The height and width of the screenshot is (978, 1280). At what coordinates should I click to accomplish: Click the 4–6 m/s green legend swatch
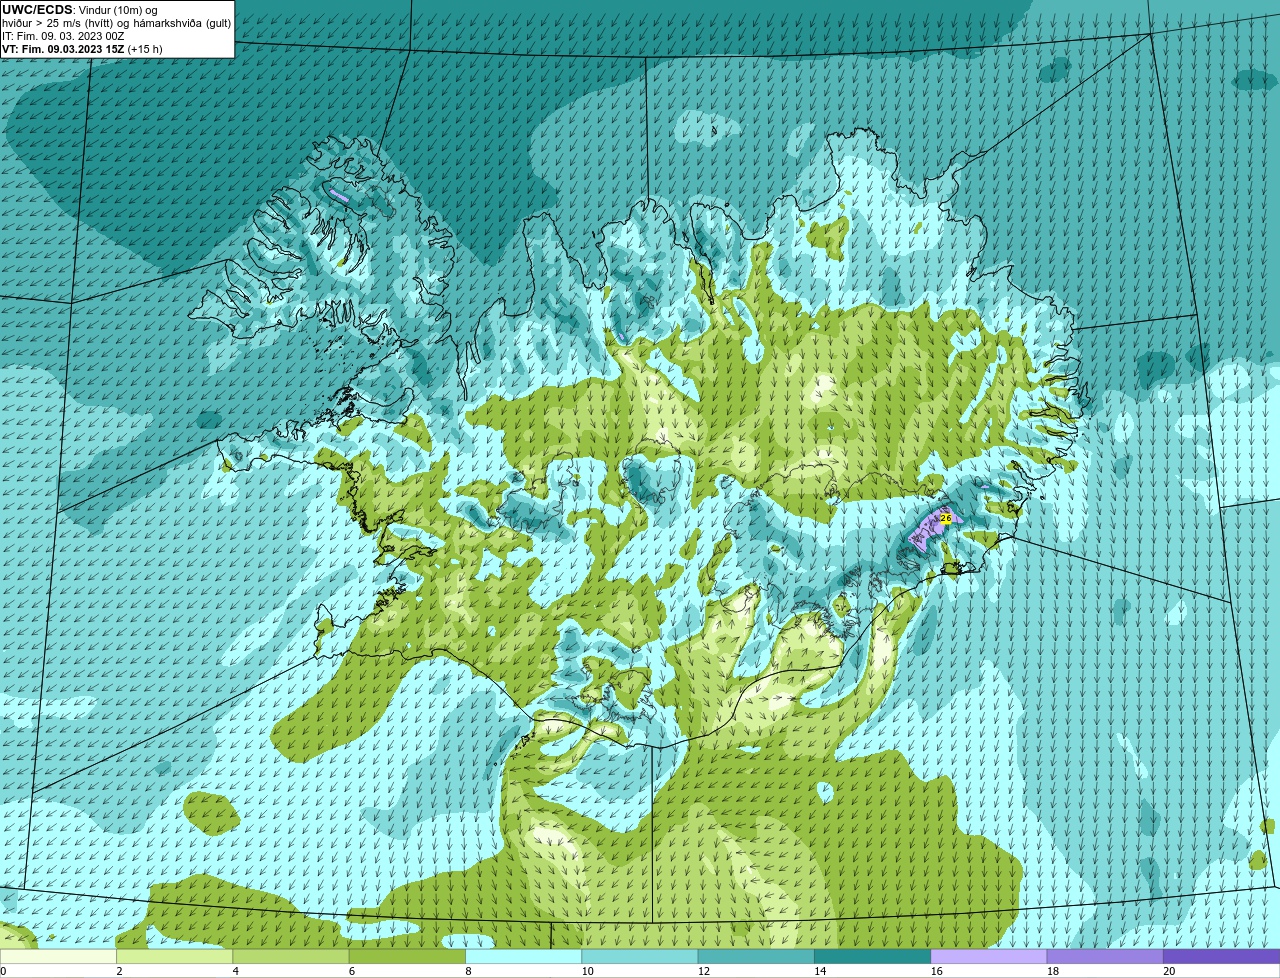point(292,956)
